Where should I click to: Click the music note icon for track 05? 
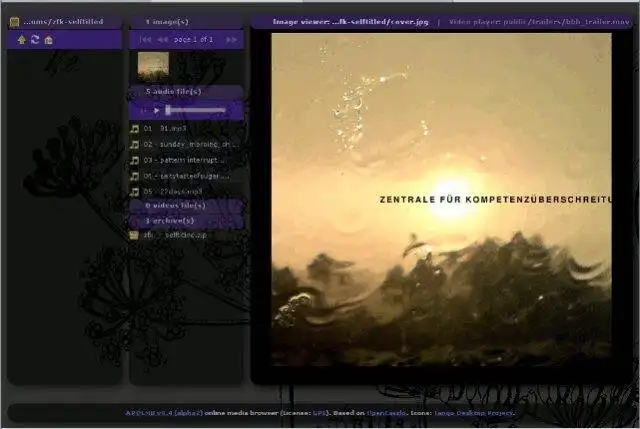tap(134, 192)
